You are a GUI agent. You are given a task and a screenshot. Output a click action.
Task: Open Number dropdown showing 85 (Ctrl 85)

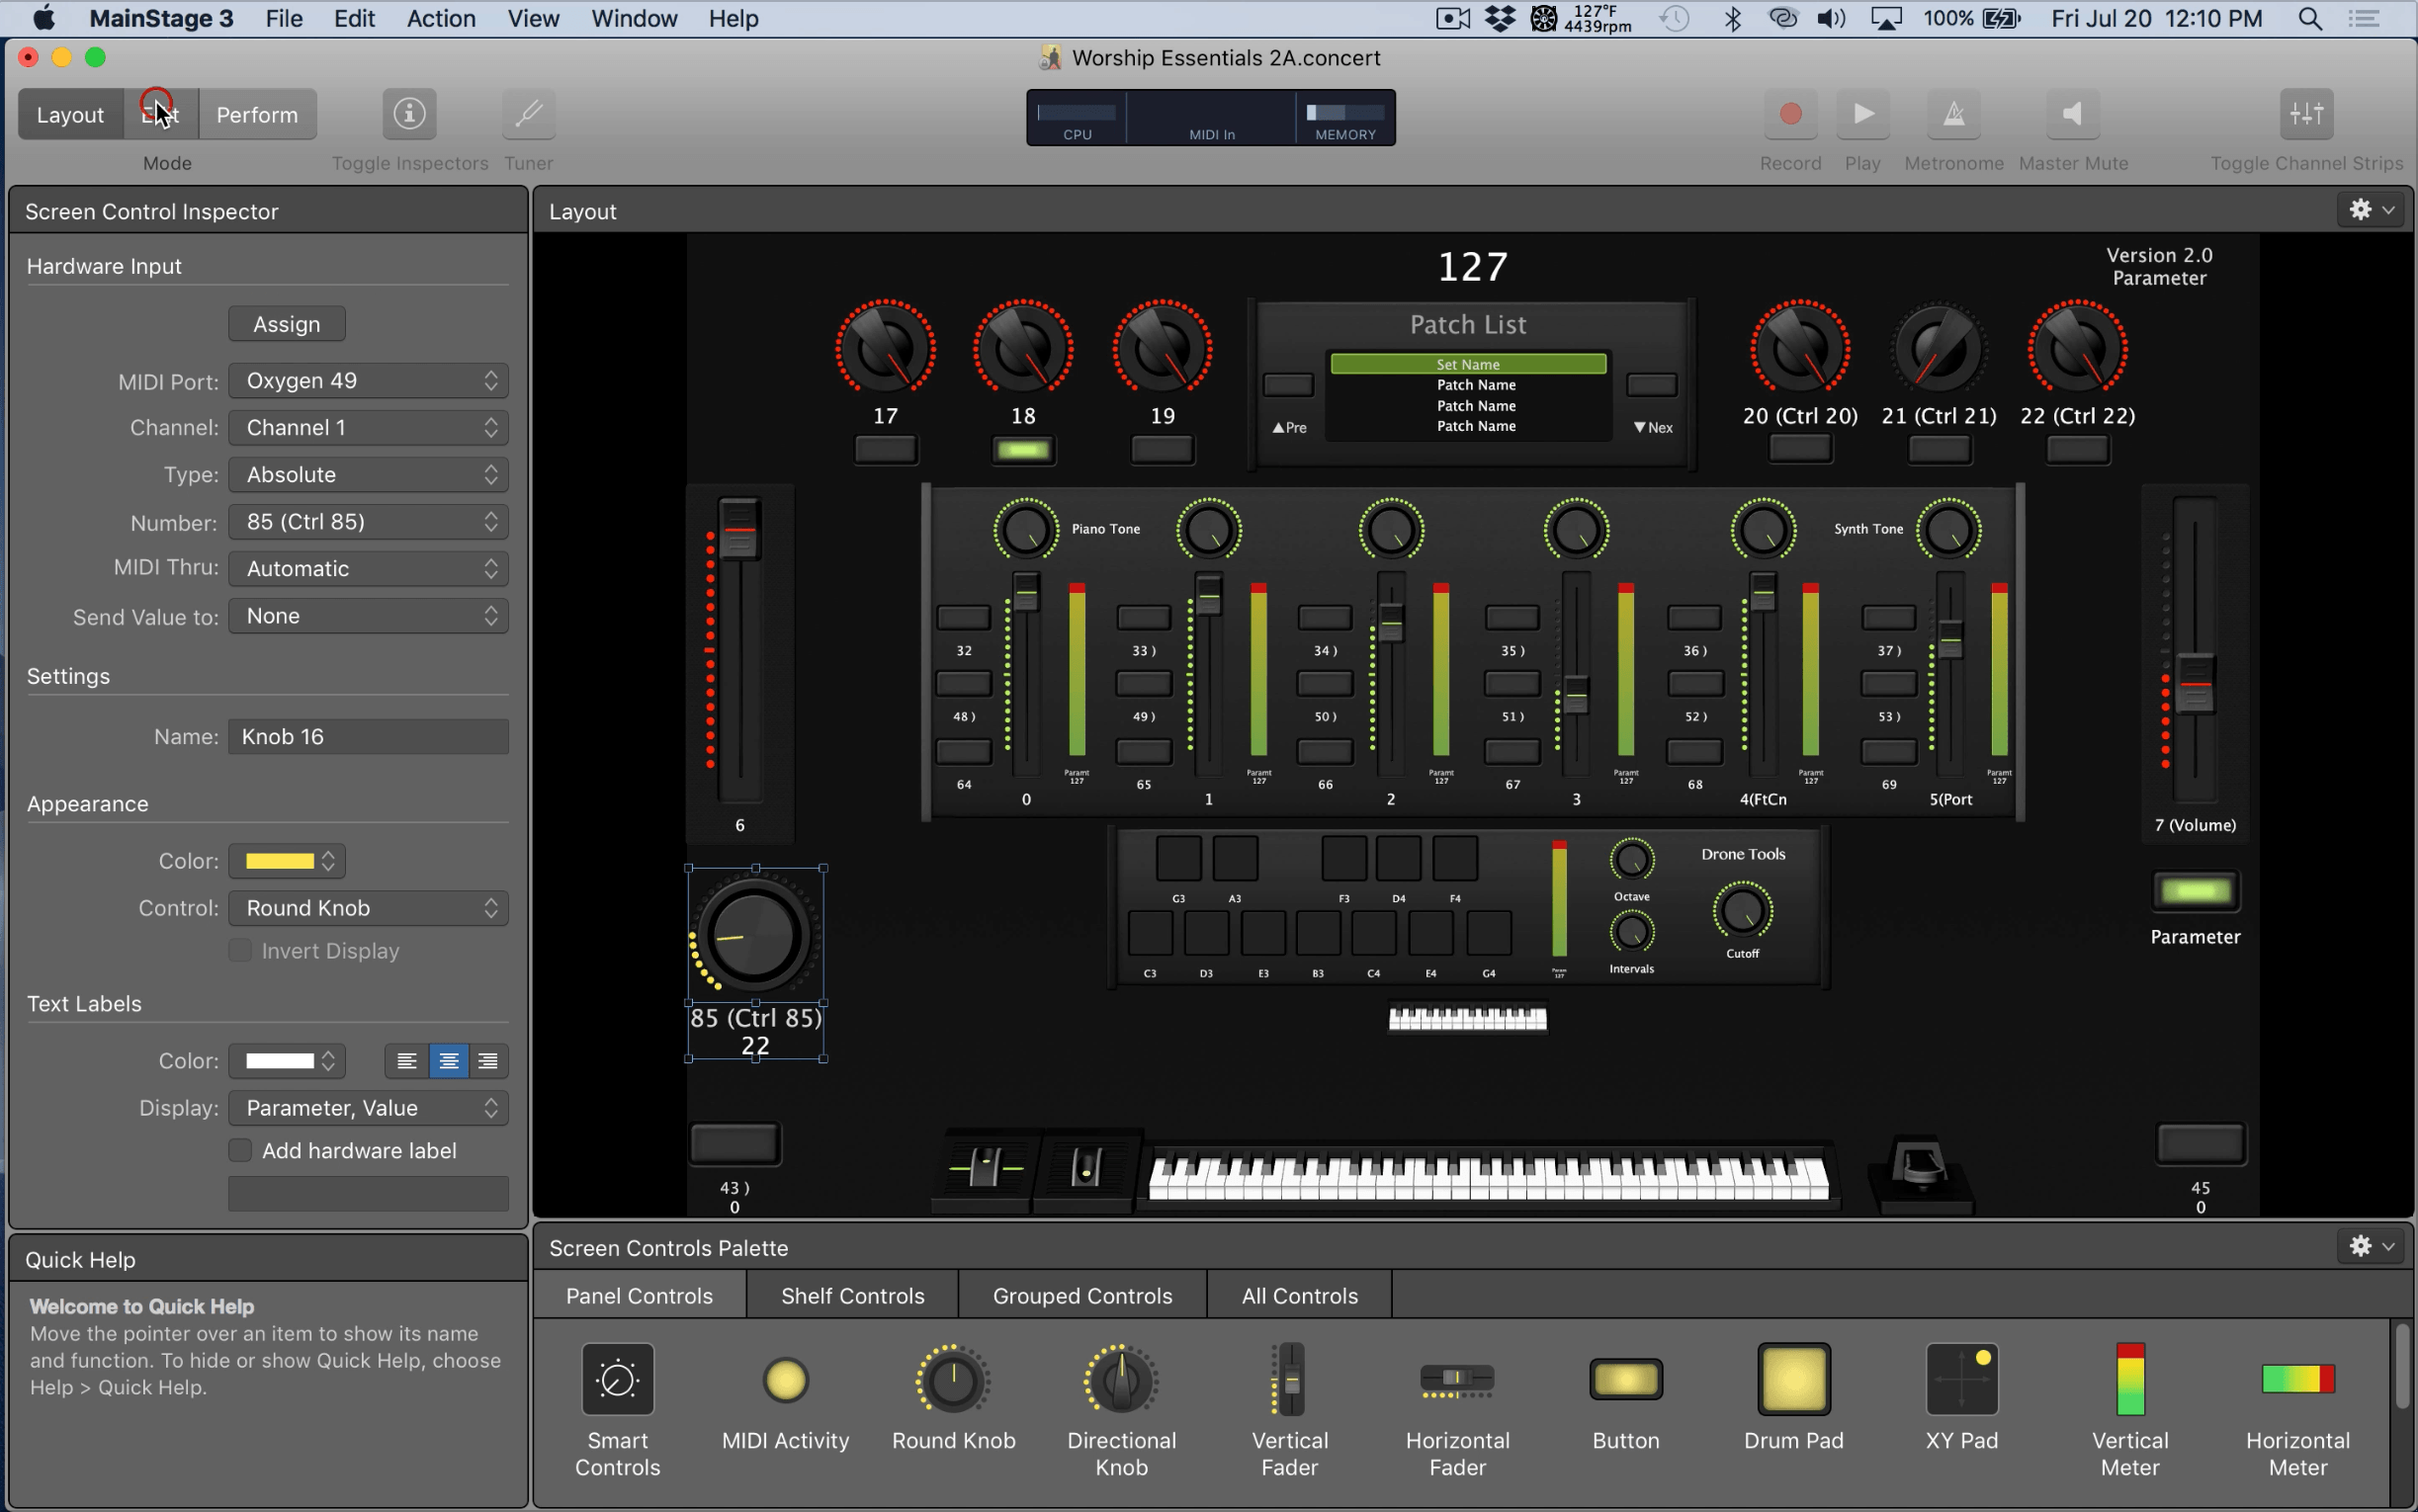tap(368, 521)
